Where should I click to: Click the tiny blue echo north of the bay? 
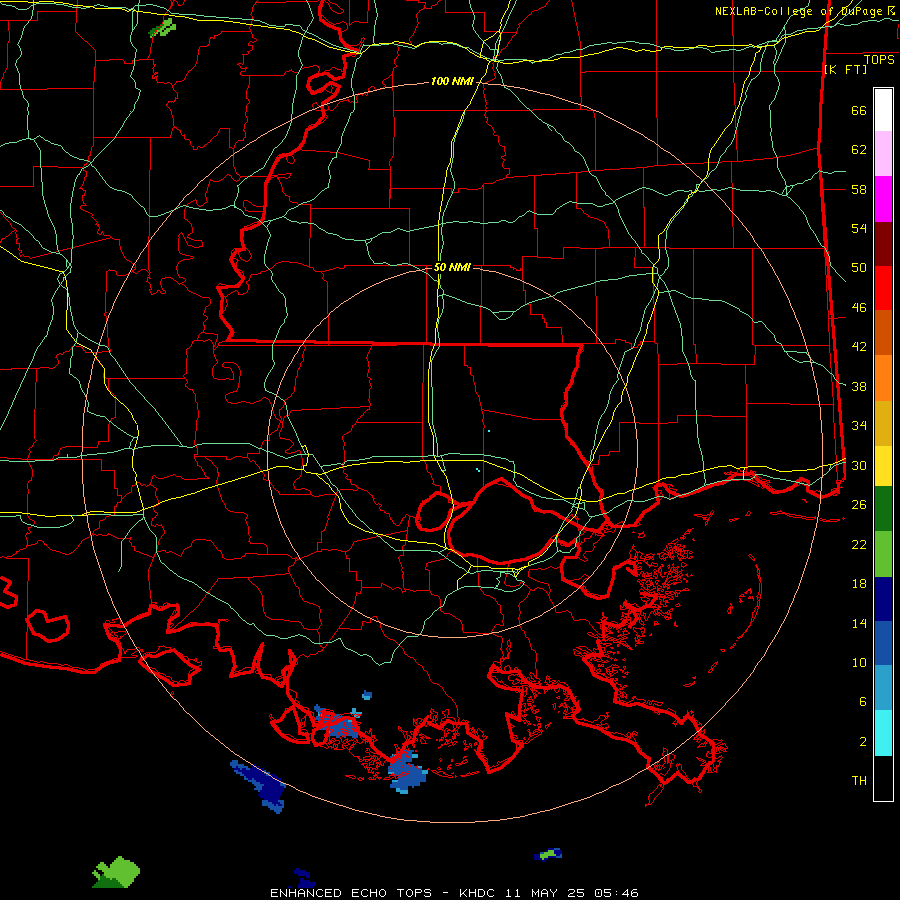(x=367, y=695)
